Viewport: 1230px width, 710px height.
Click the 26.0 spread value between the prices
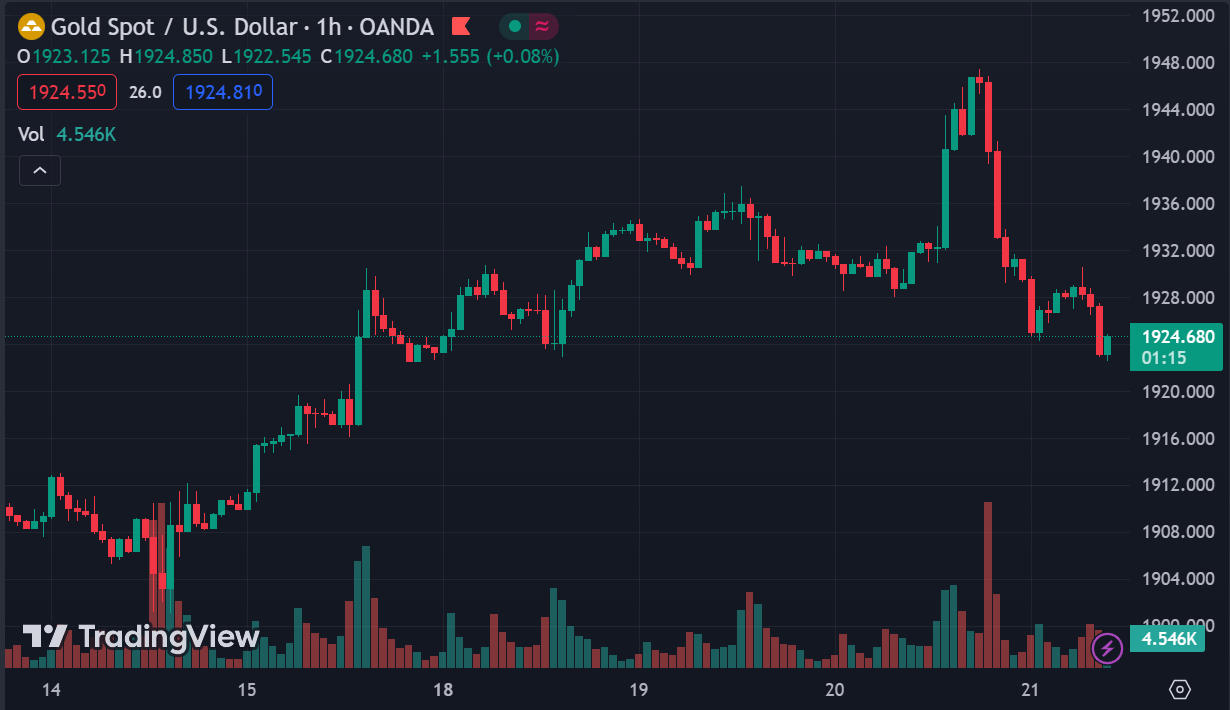point(145,92)
